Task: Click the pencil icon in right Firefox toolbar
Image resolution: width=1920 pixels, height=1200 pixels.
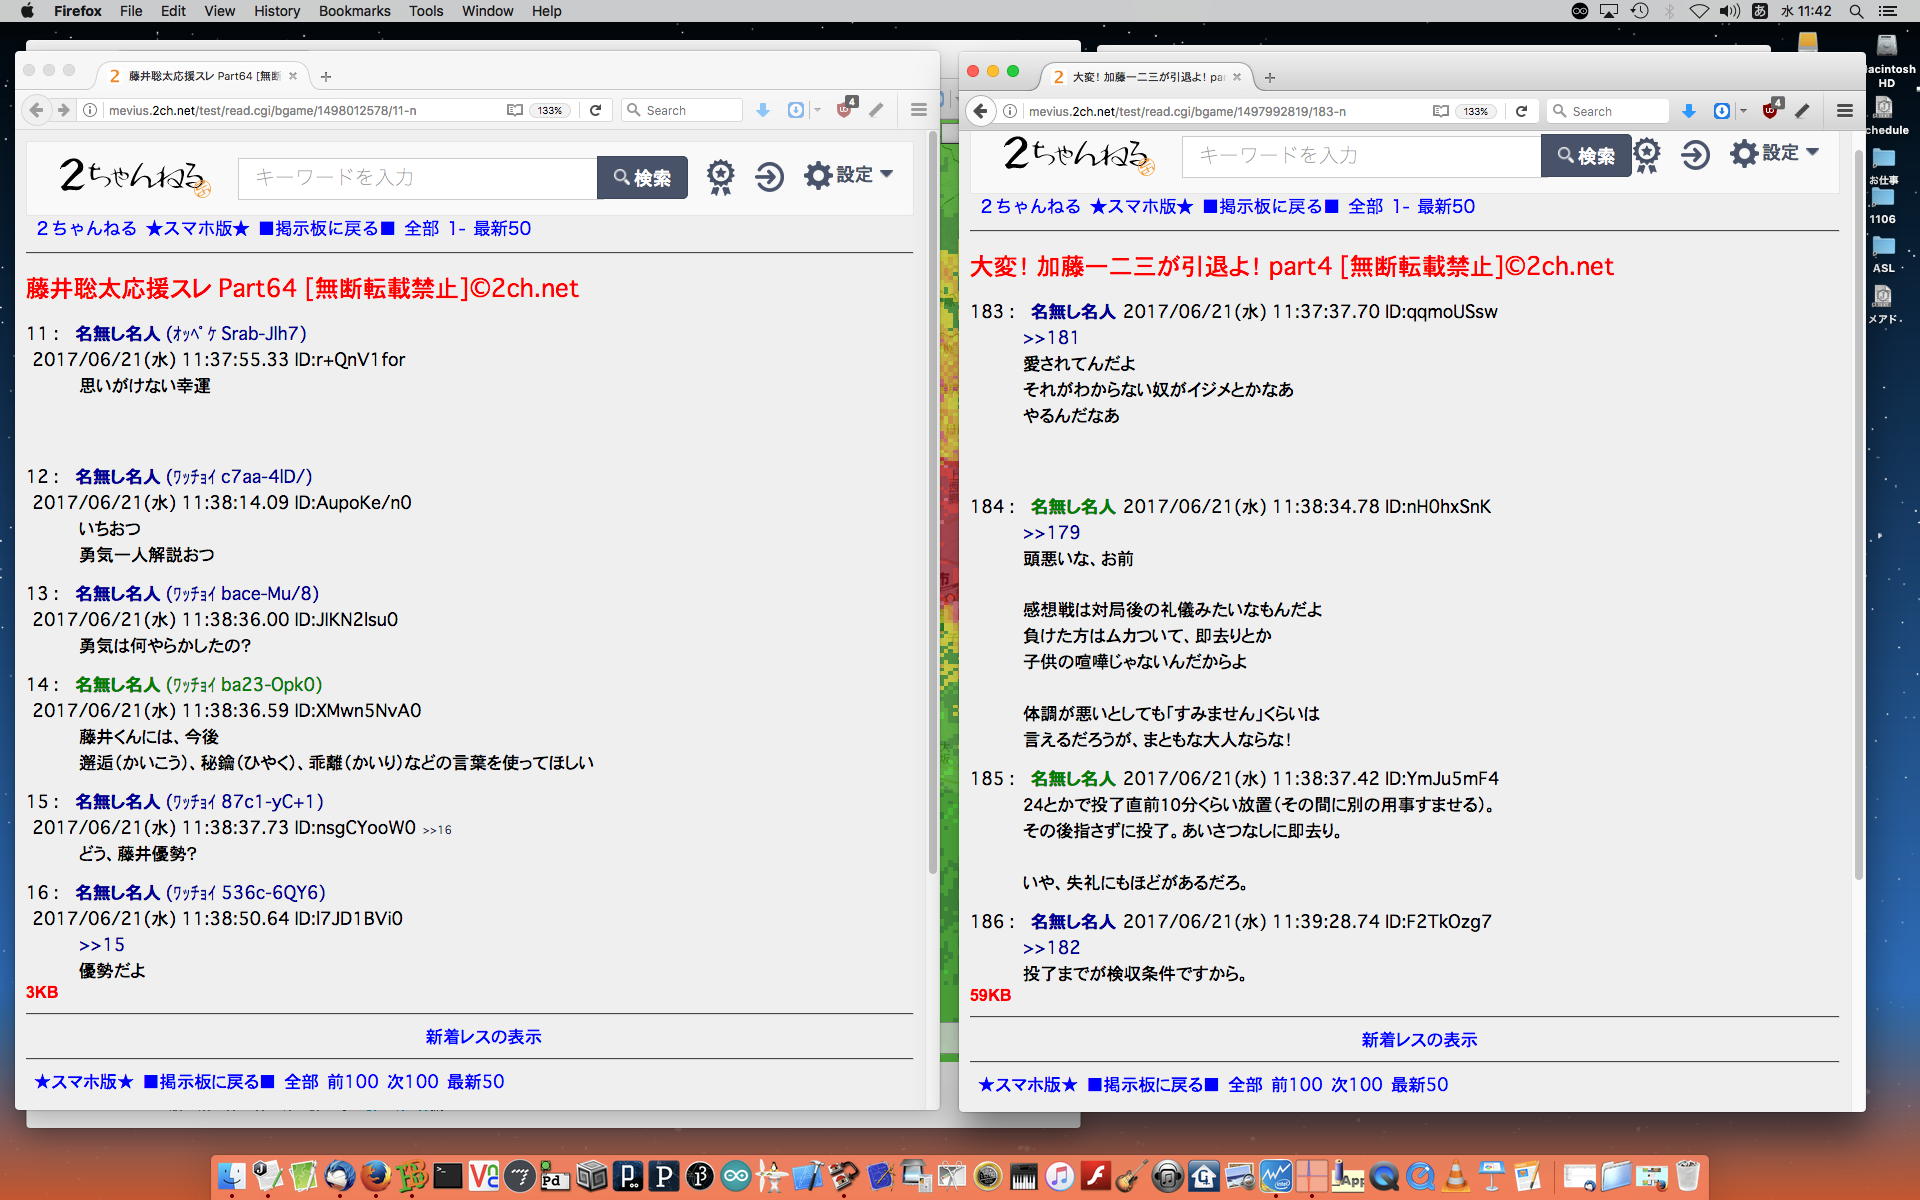Action: [1802, 111]
